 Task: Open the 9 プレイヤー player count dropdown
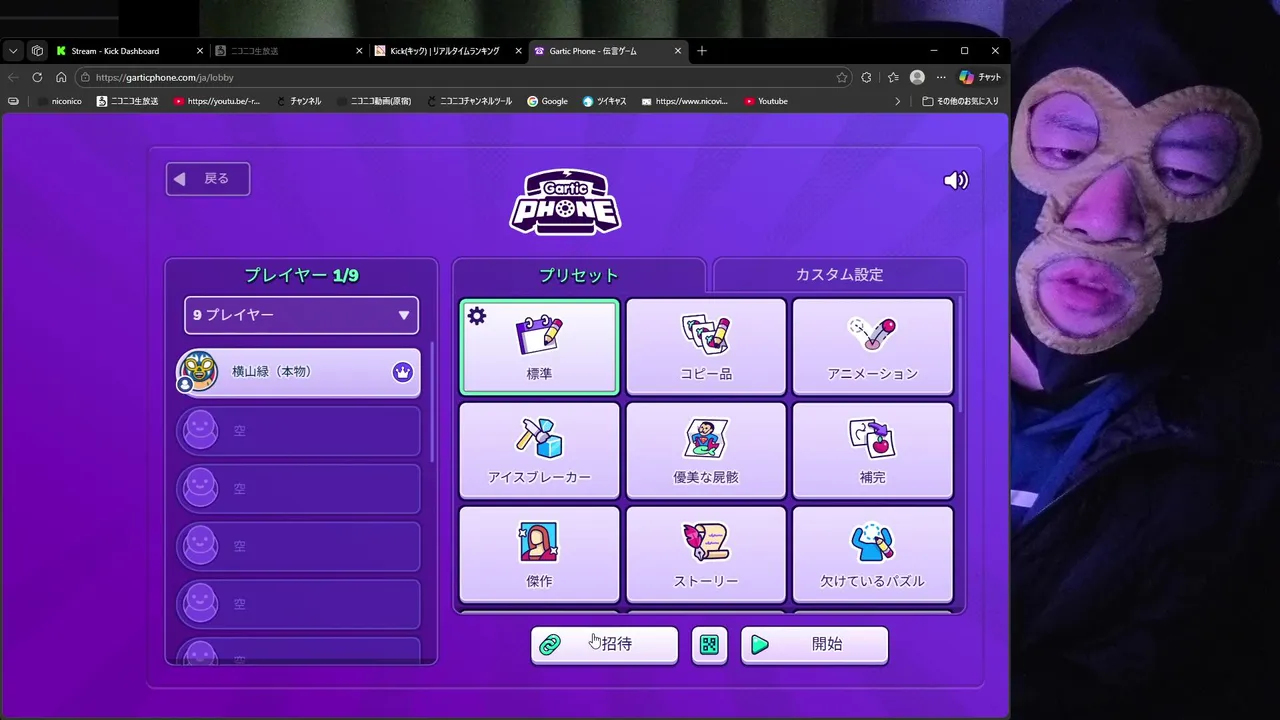(x=301, y=315)
